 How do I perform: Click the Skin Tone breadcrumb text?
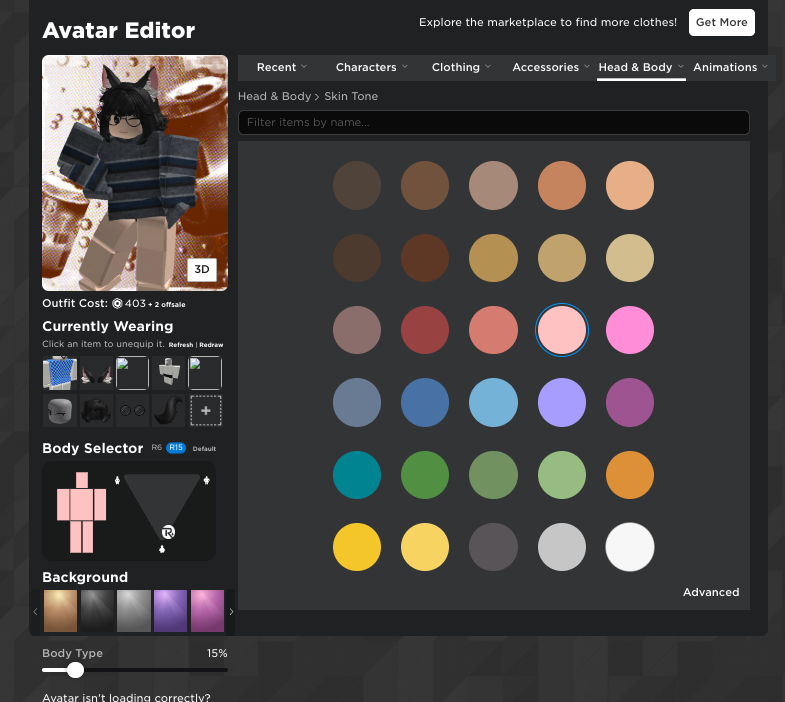coord(351,96)
